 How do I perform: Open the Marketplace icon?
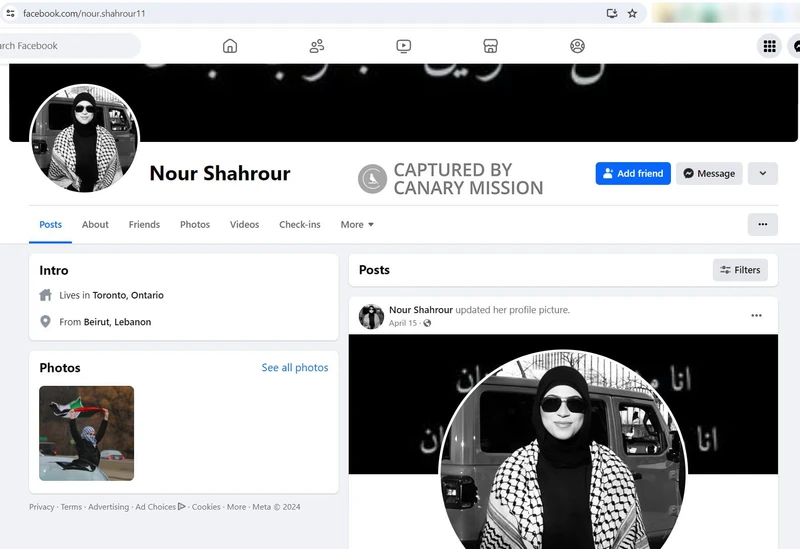coord(490,46)
